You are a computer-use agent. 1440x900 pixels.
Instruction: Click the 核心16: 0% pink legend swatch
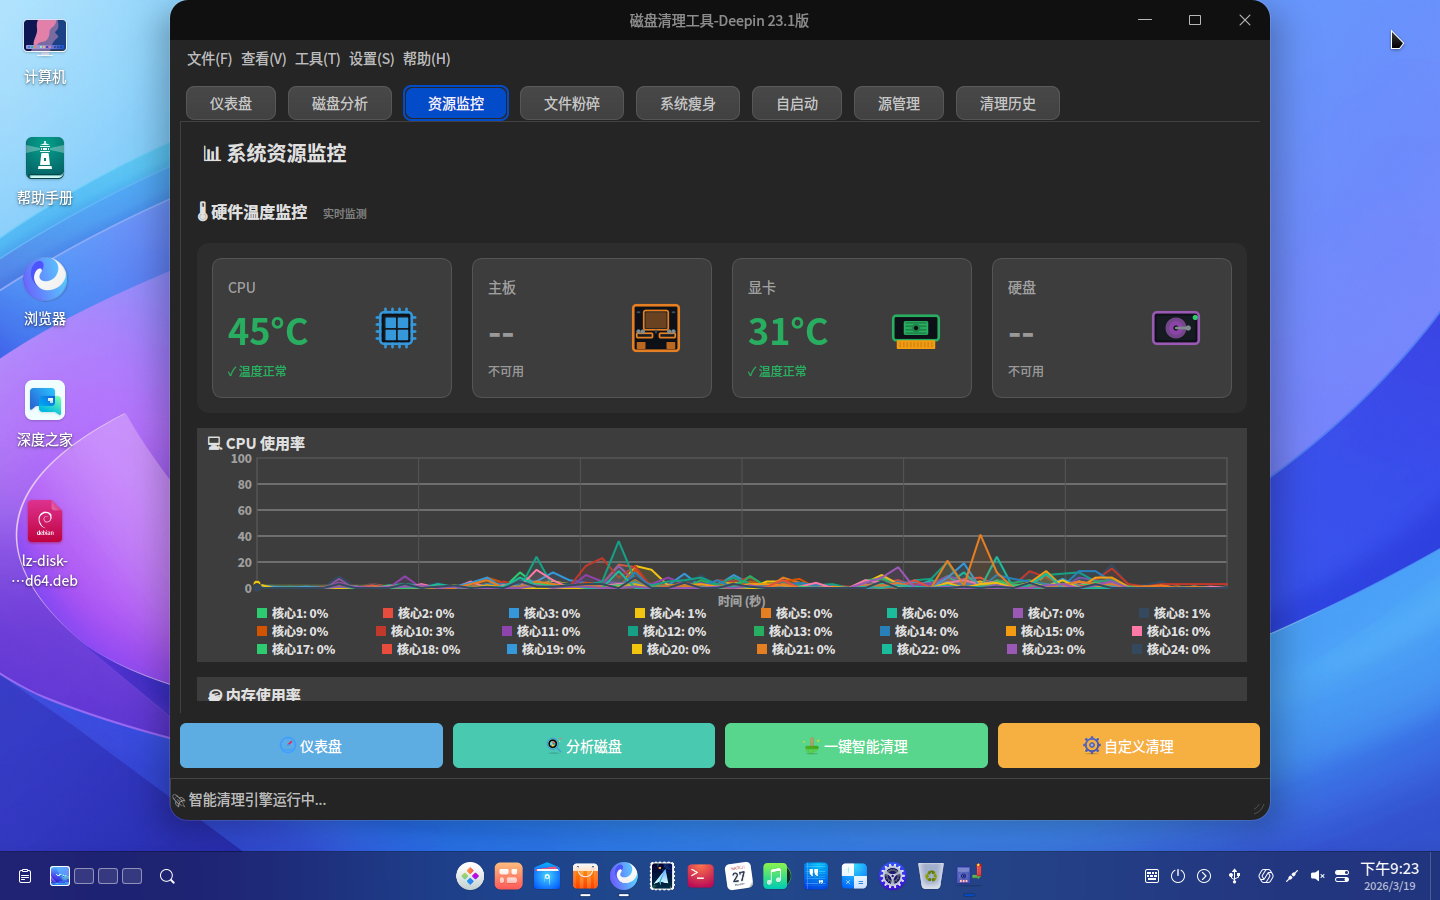(x=1137, y=631)
